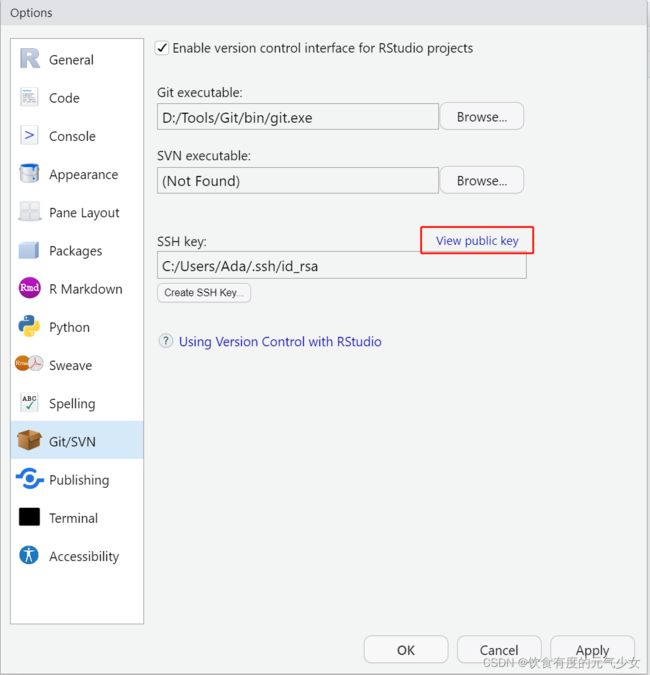Click Cancel button
This screenshot has height=675, width=650.
pyautogui.click(x=499, y=650)
